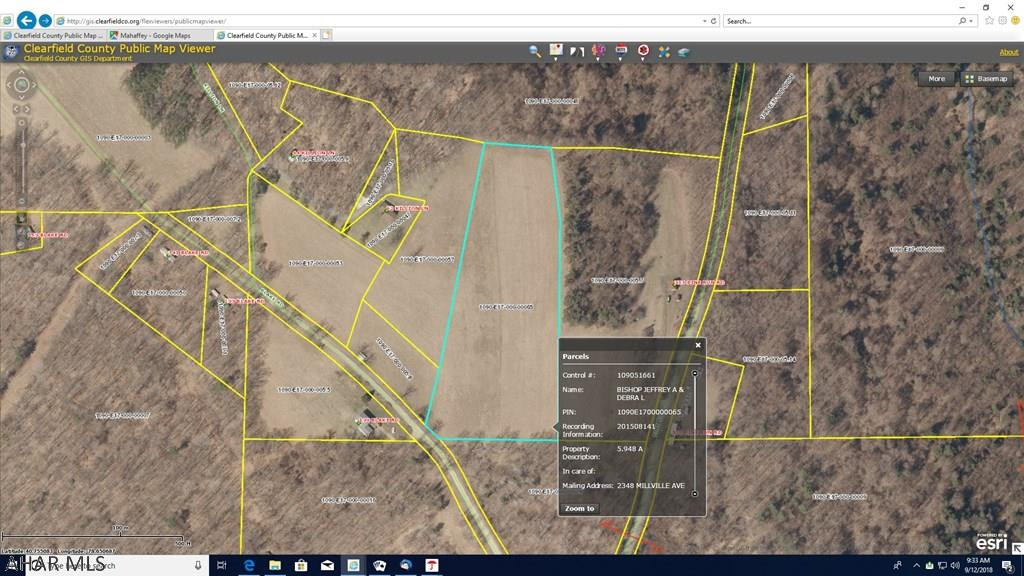Open the Basemap switcher
1024x576 pixels.
point(986,78)
